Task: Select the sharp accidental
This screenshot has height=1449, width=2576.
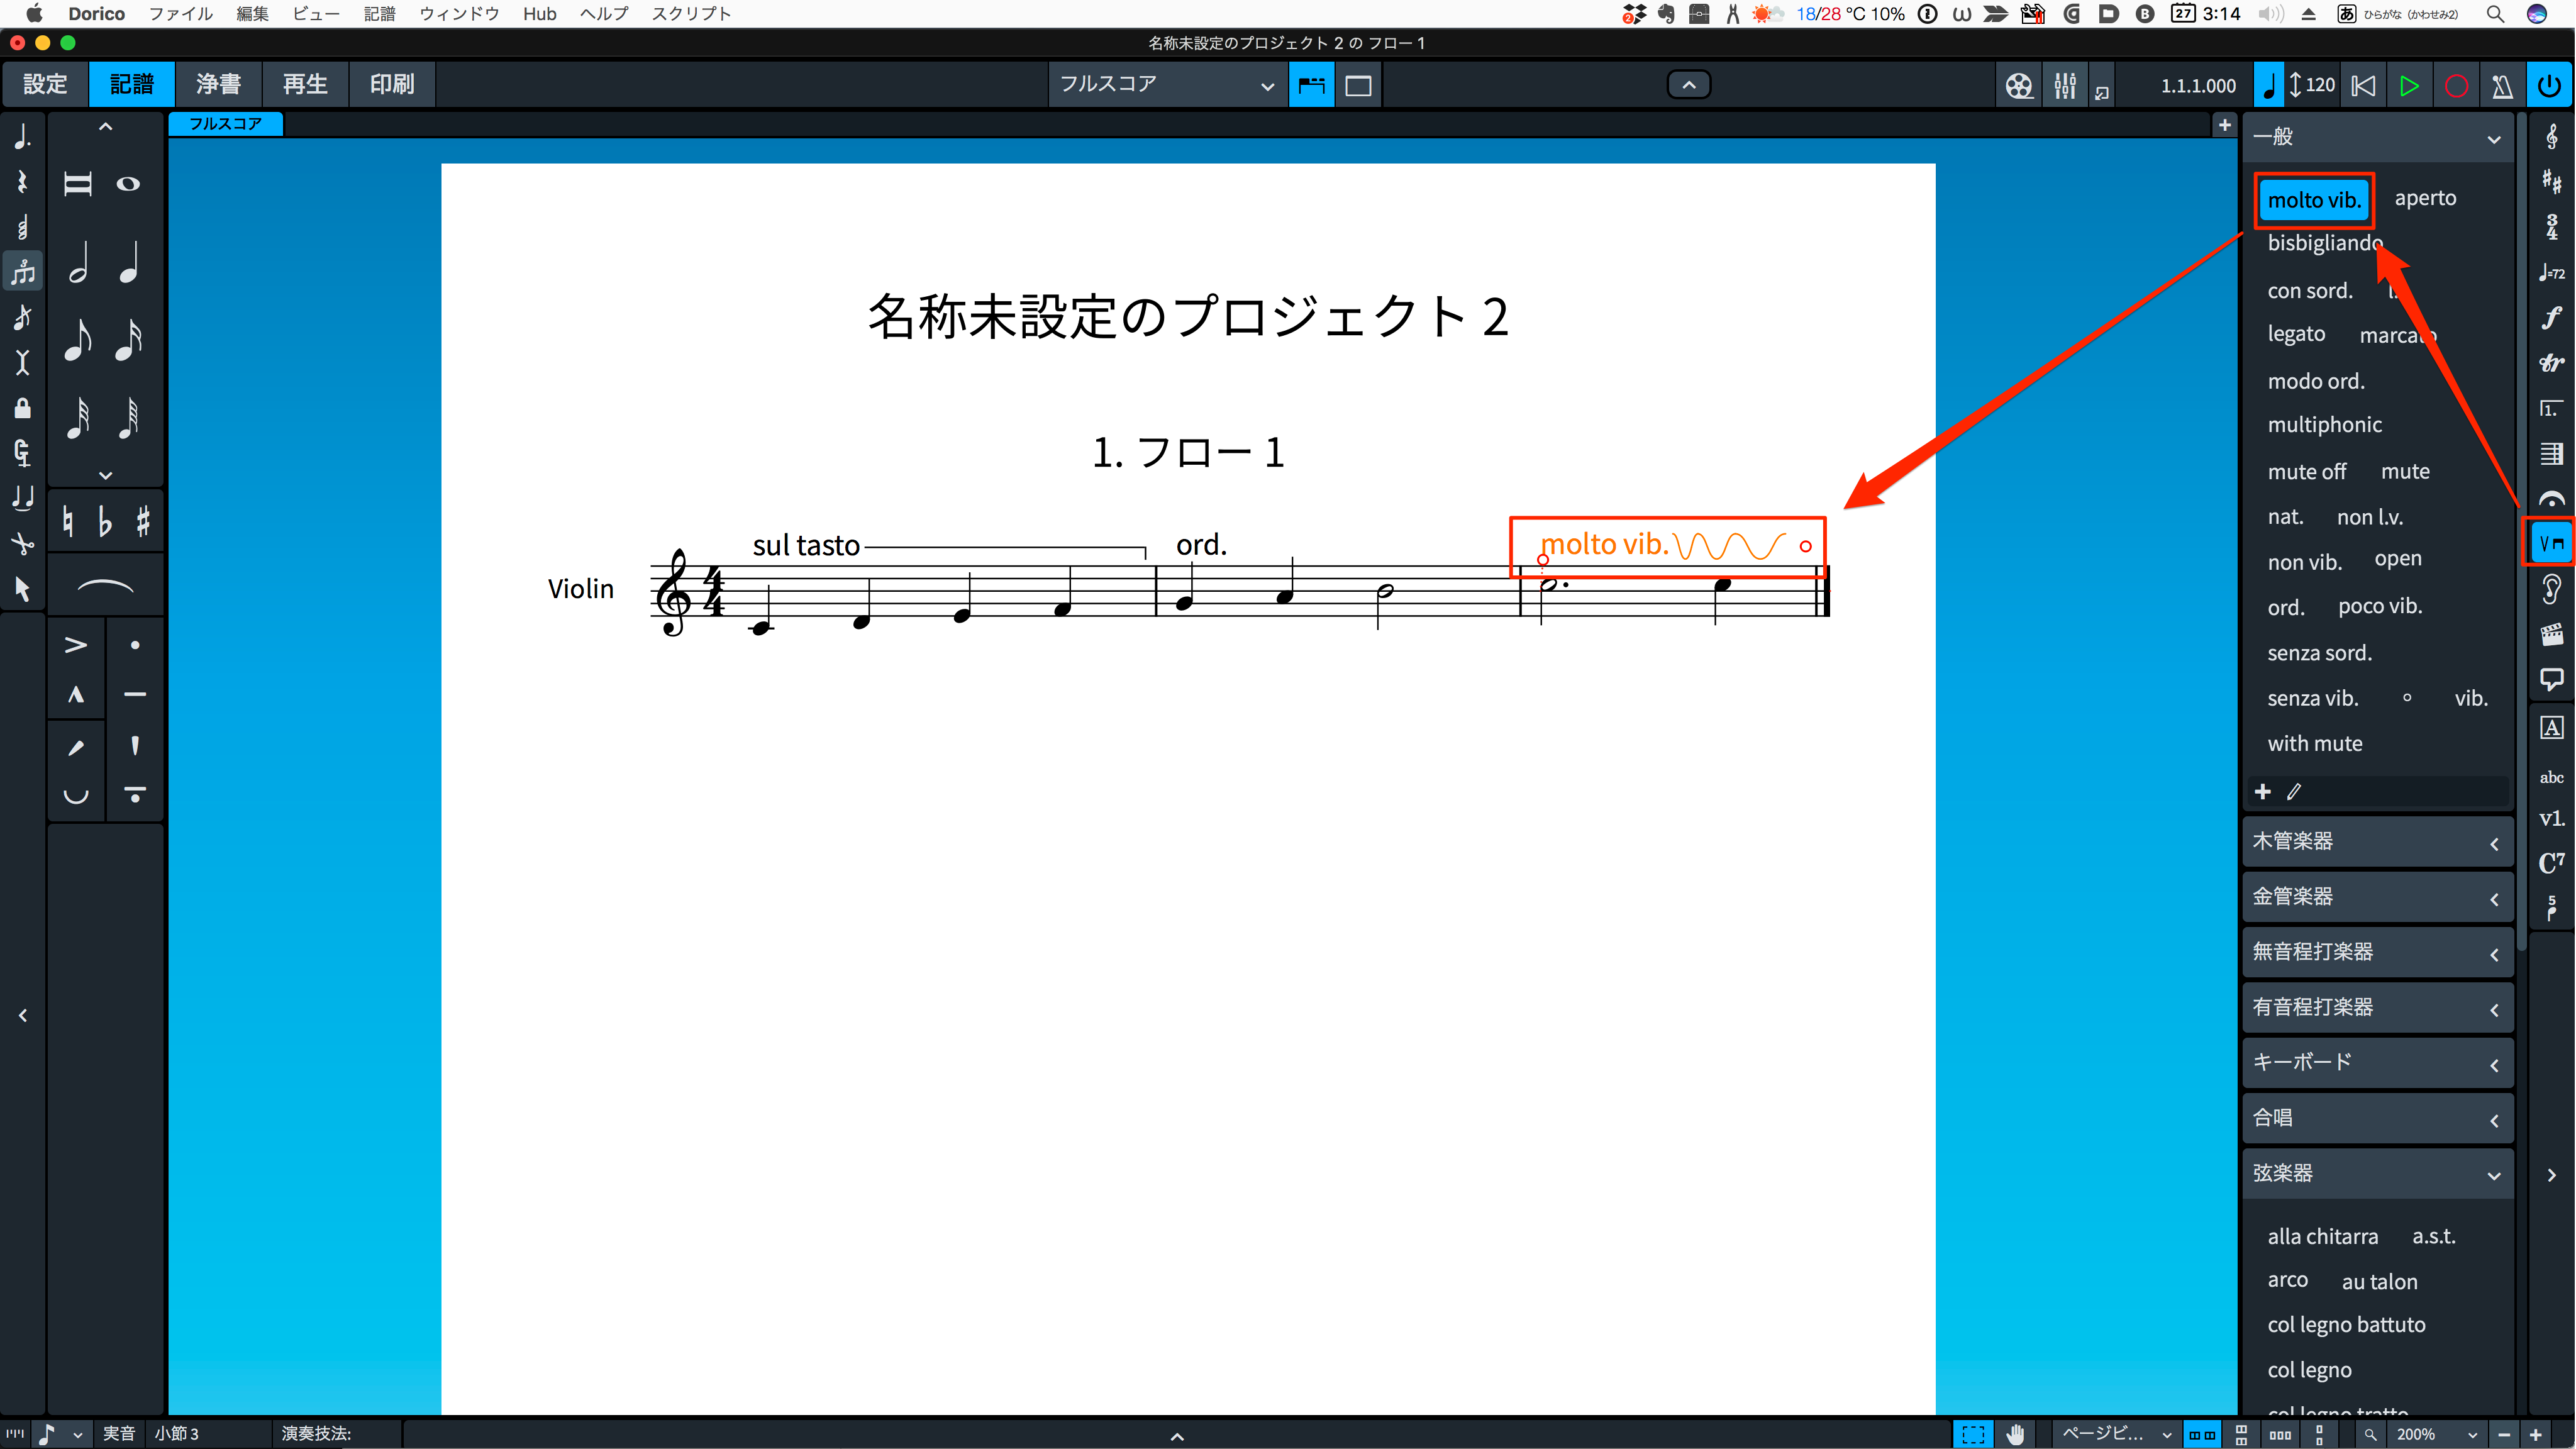Action: pos(143,521)
